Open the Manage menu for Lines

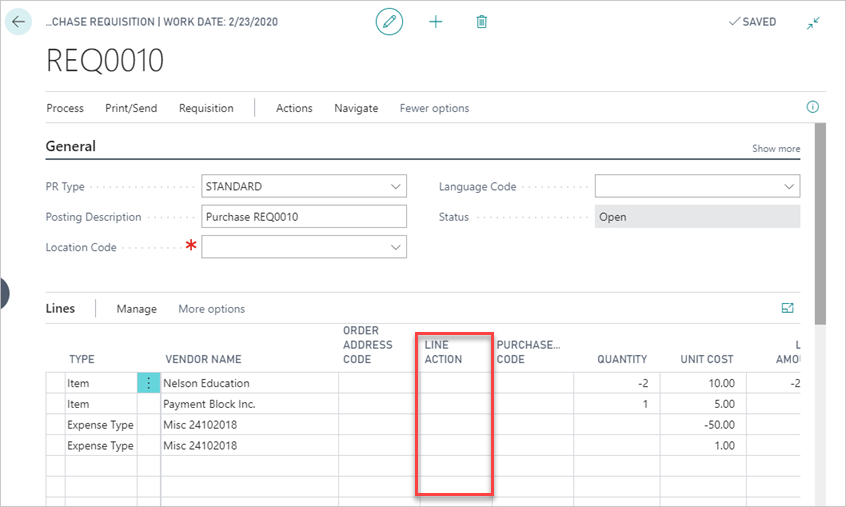pyautogui.click(x=136, y=309)
